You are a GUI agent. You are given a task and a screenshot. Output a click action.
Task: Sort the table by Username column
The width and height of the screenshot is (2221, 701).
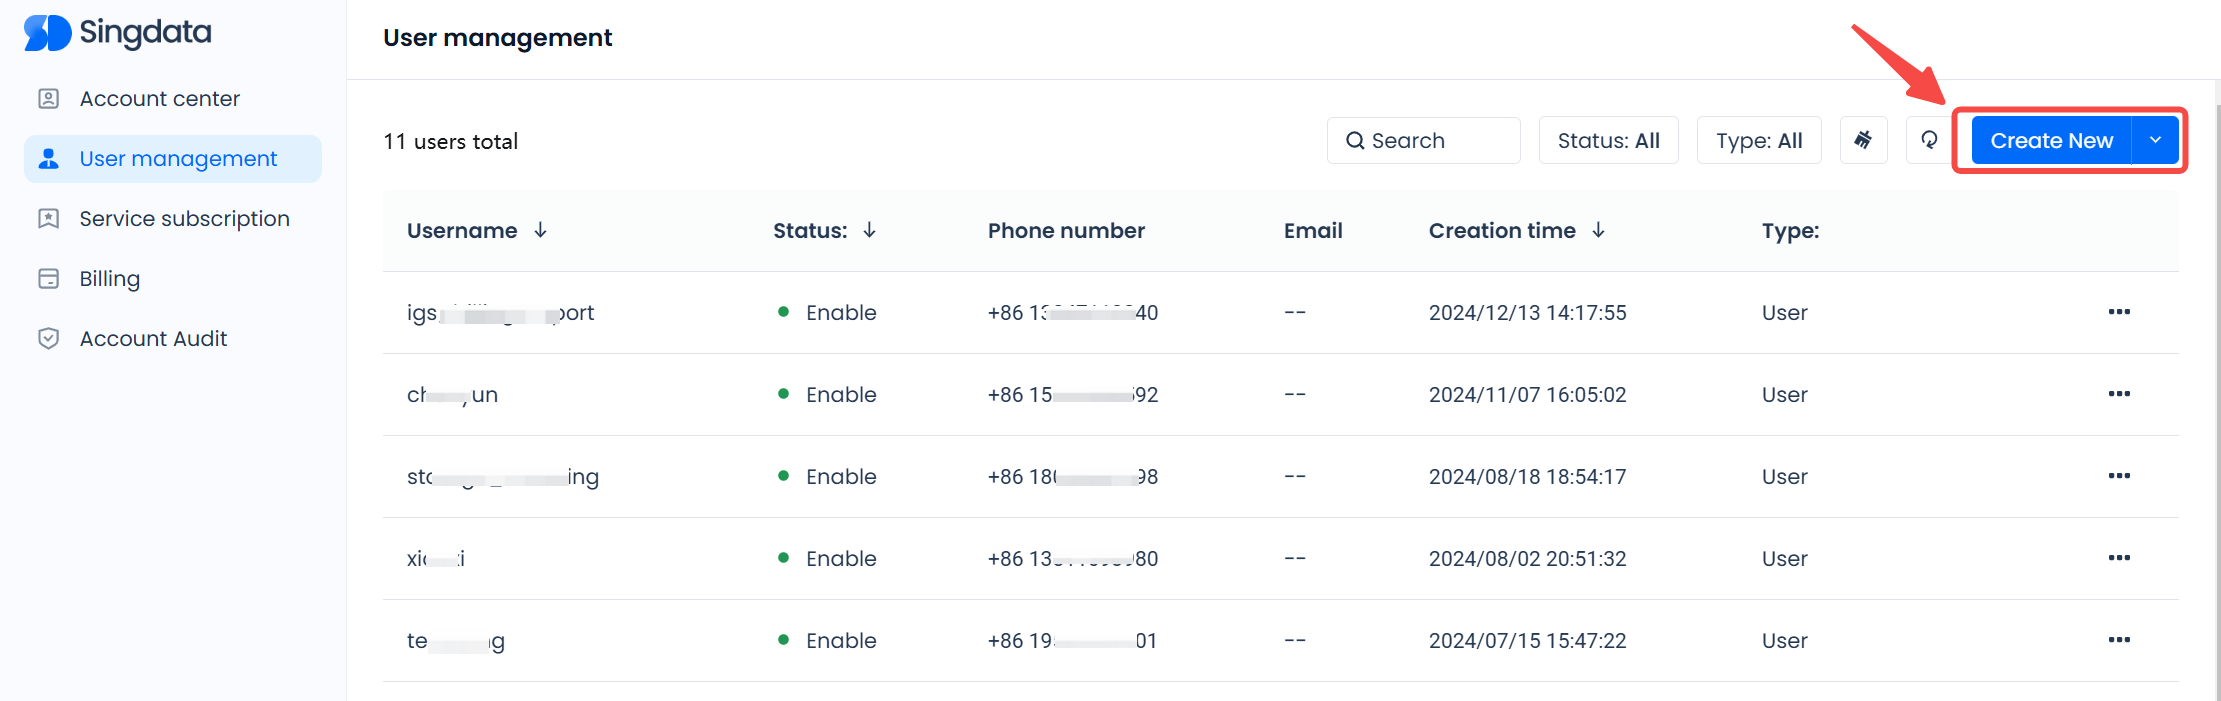(x=540, y=230)
